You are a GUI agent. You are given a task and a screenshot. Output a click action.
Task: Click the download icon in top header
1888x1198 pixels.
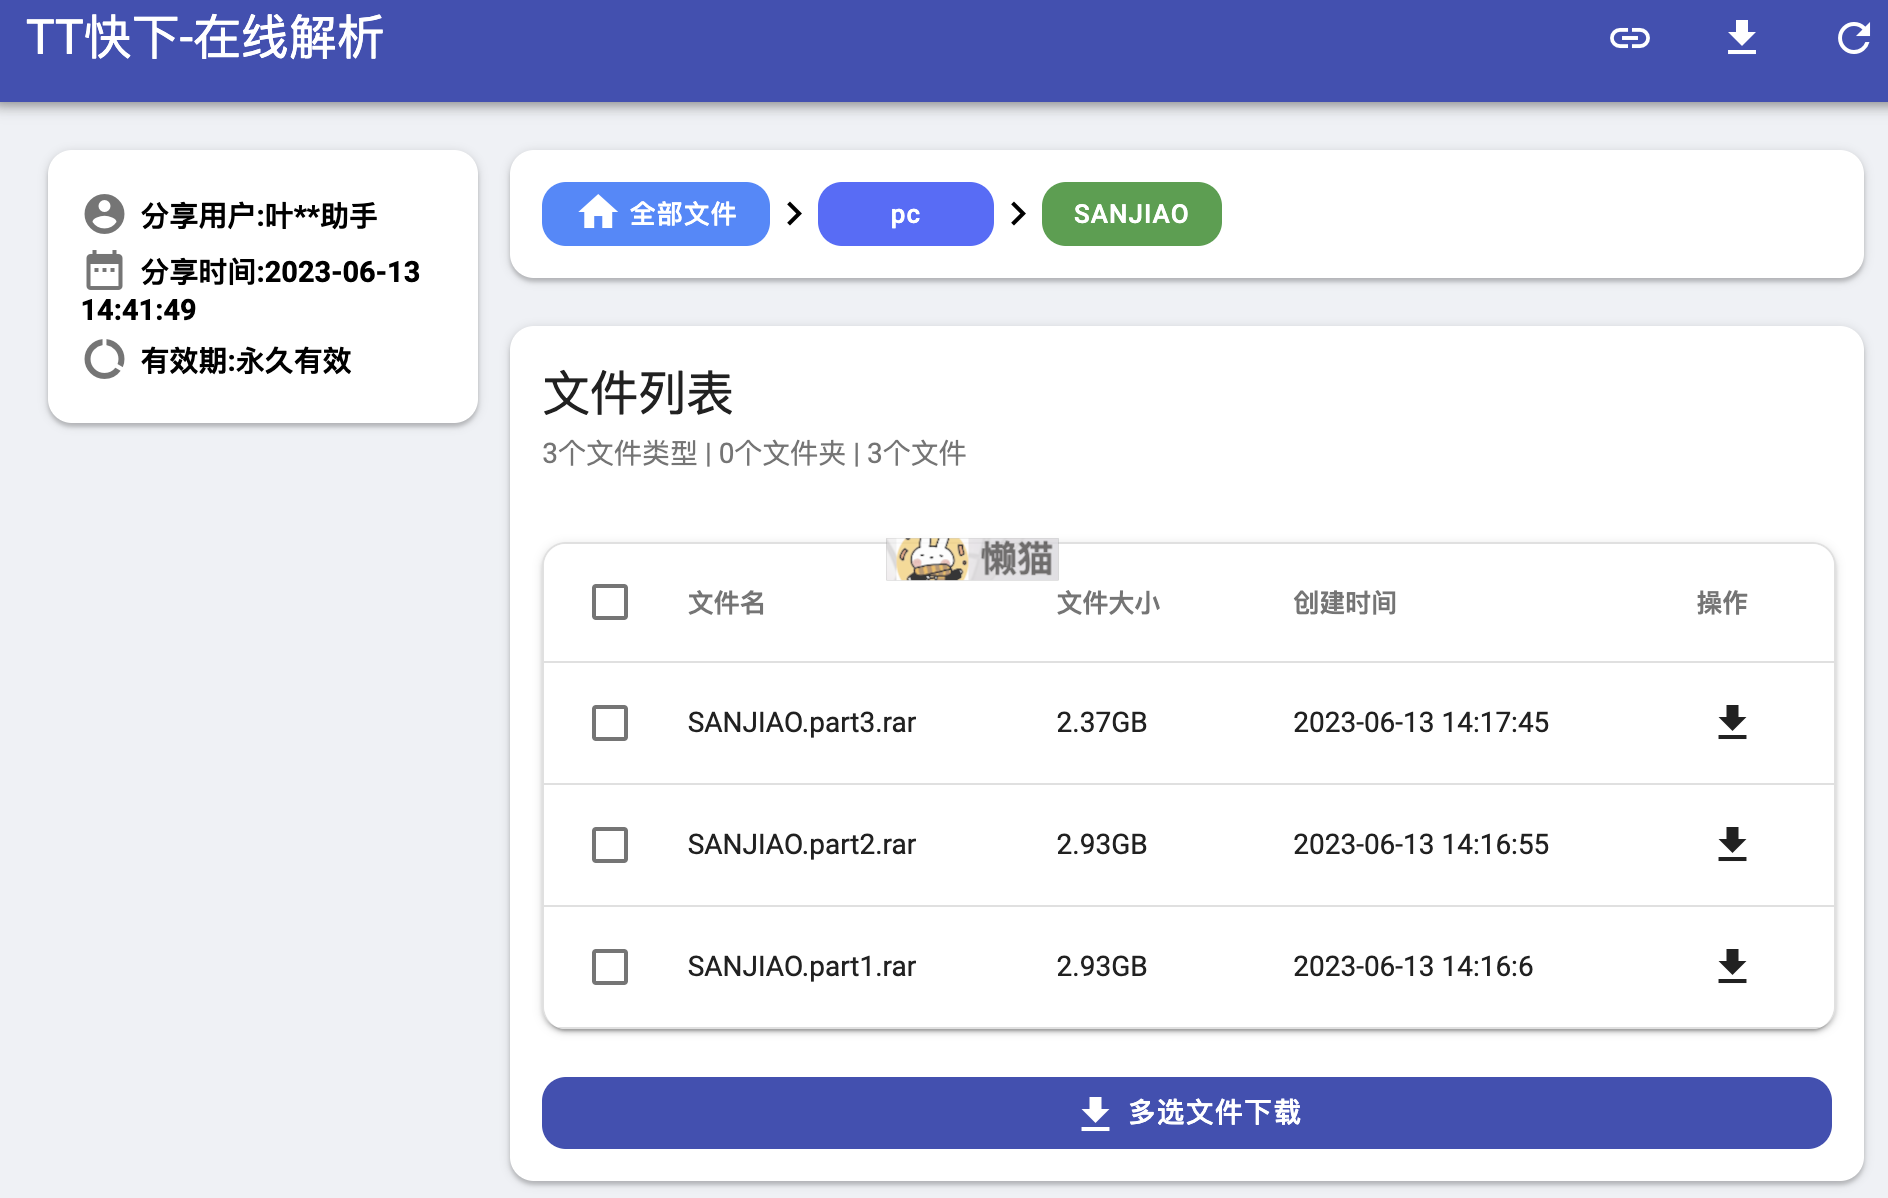pos(1741,38)
